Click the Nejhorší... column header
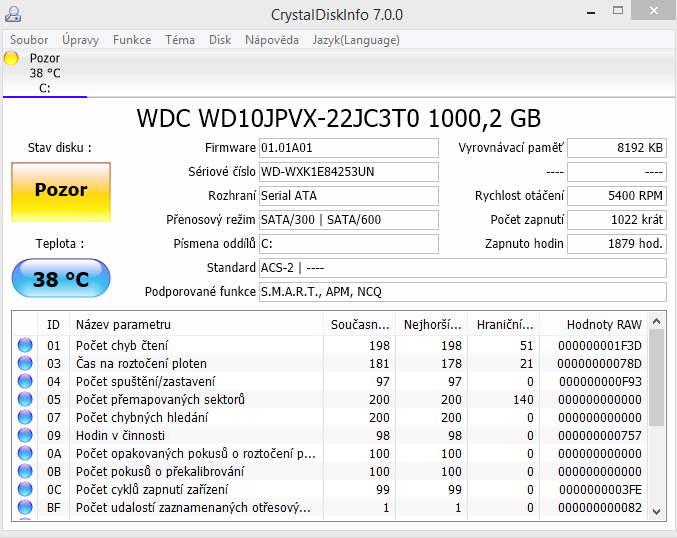Viewport: 677px width, 538px height. point(431,325)
